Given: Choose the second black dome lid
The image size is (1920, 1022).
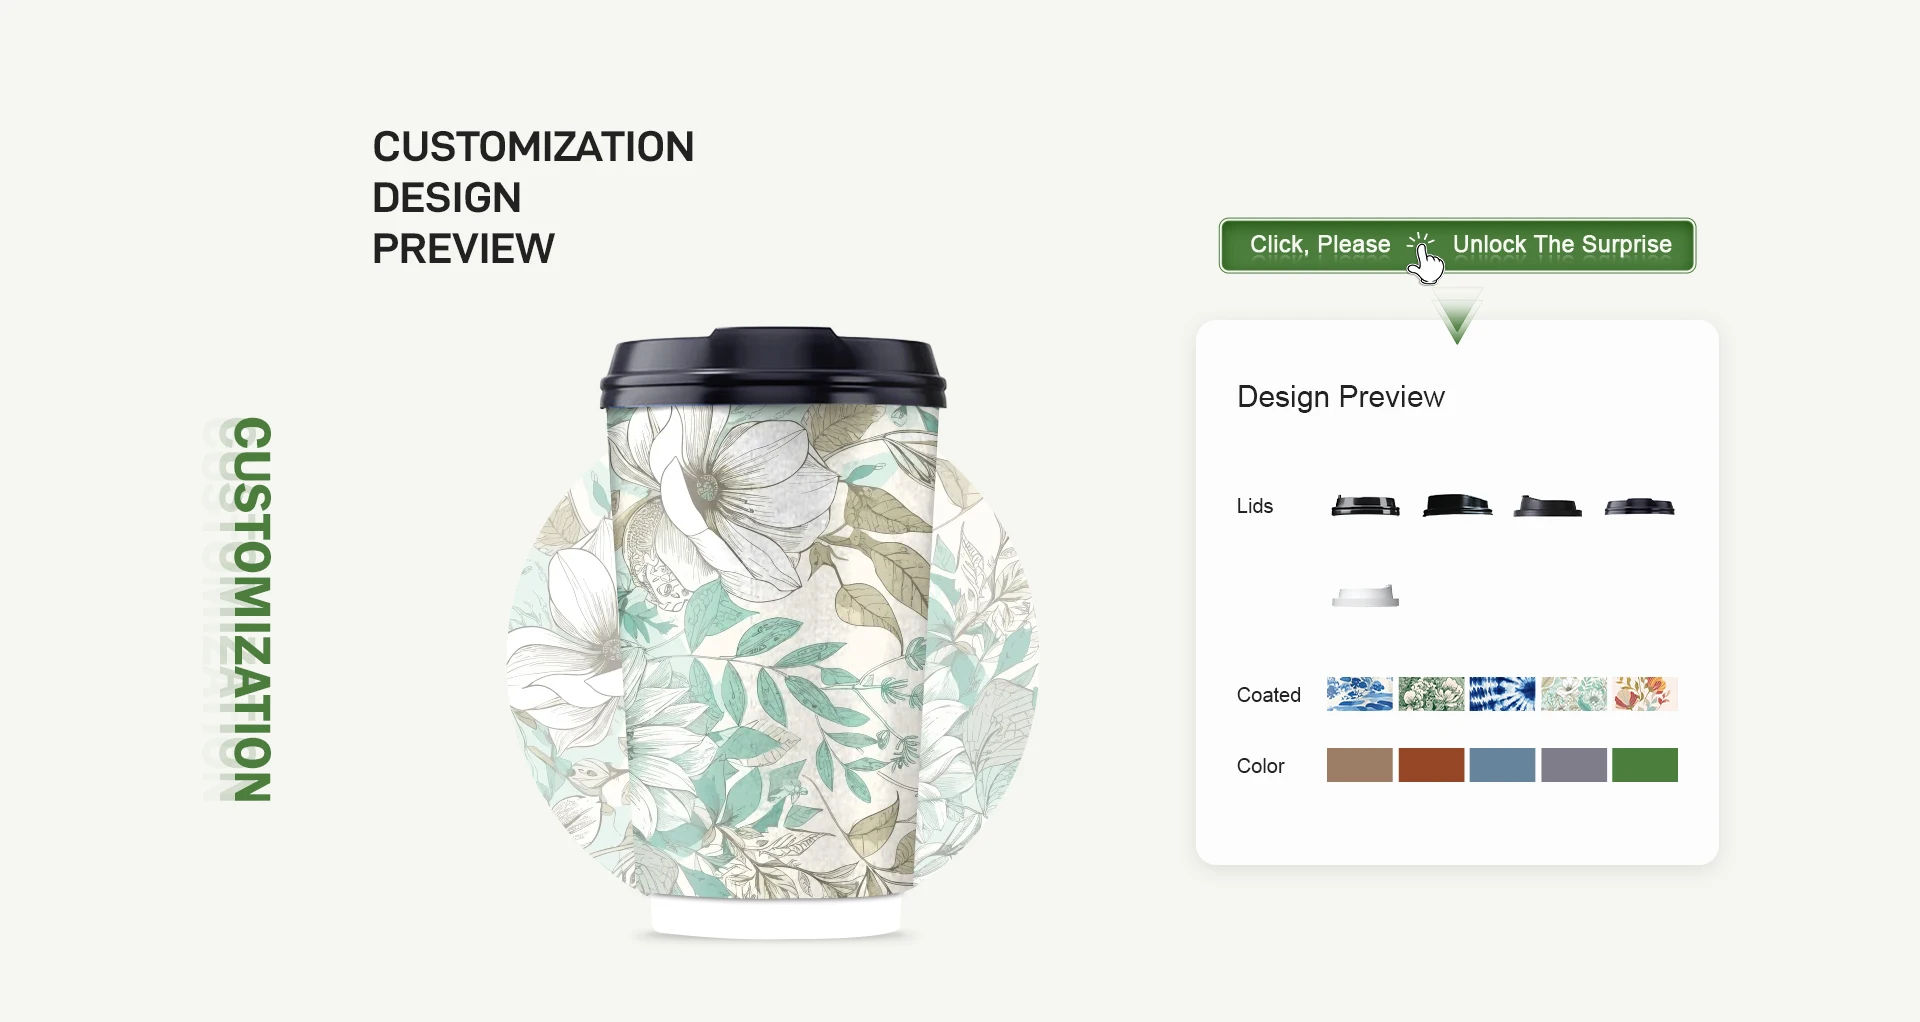Looking at the screenshot, I should click(1457, 505).
